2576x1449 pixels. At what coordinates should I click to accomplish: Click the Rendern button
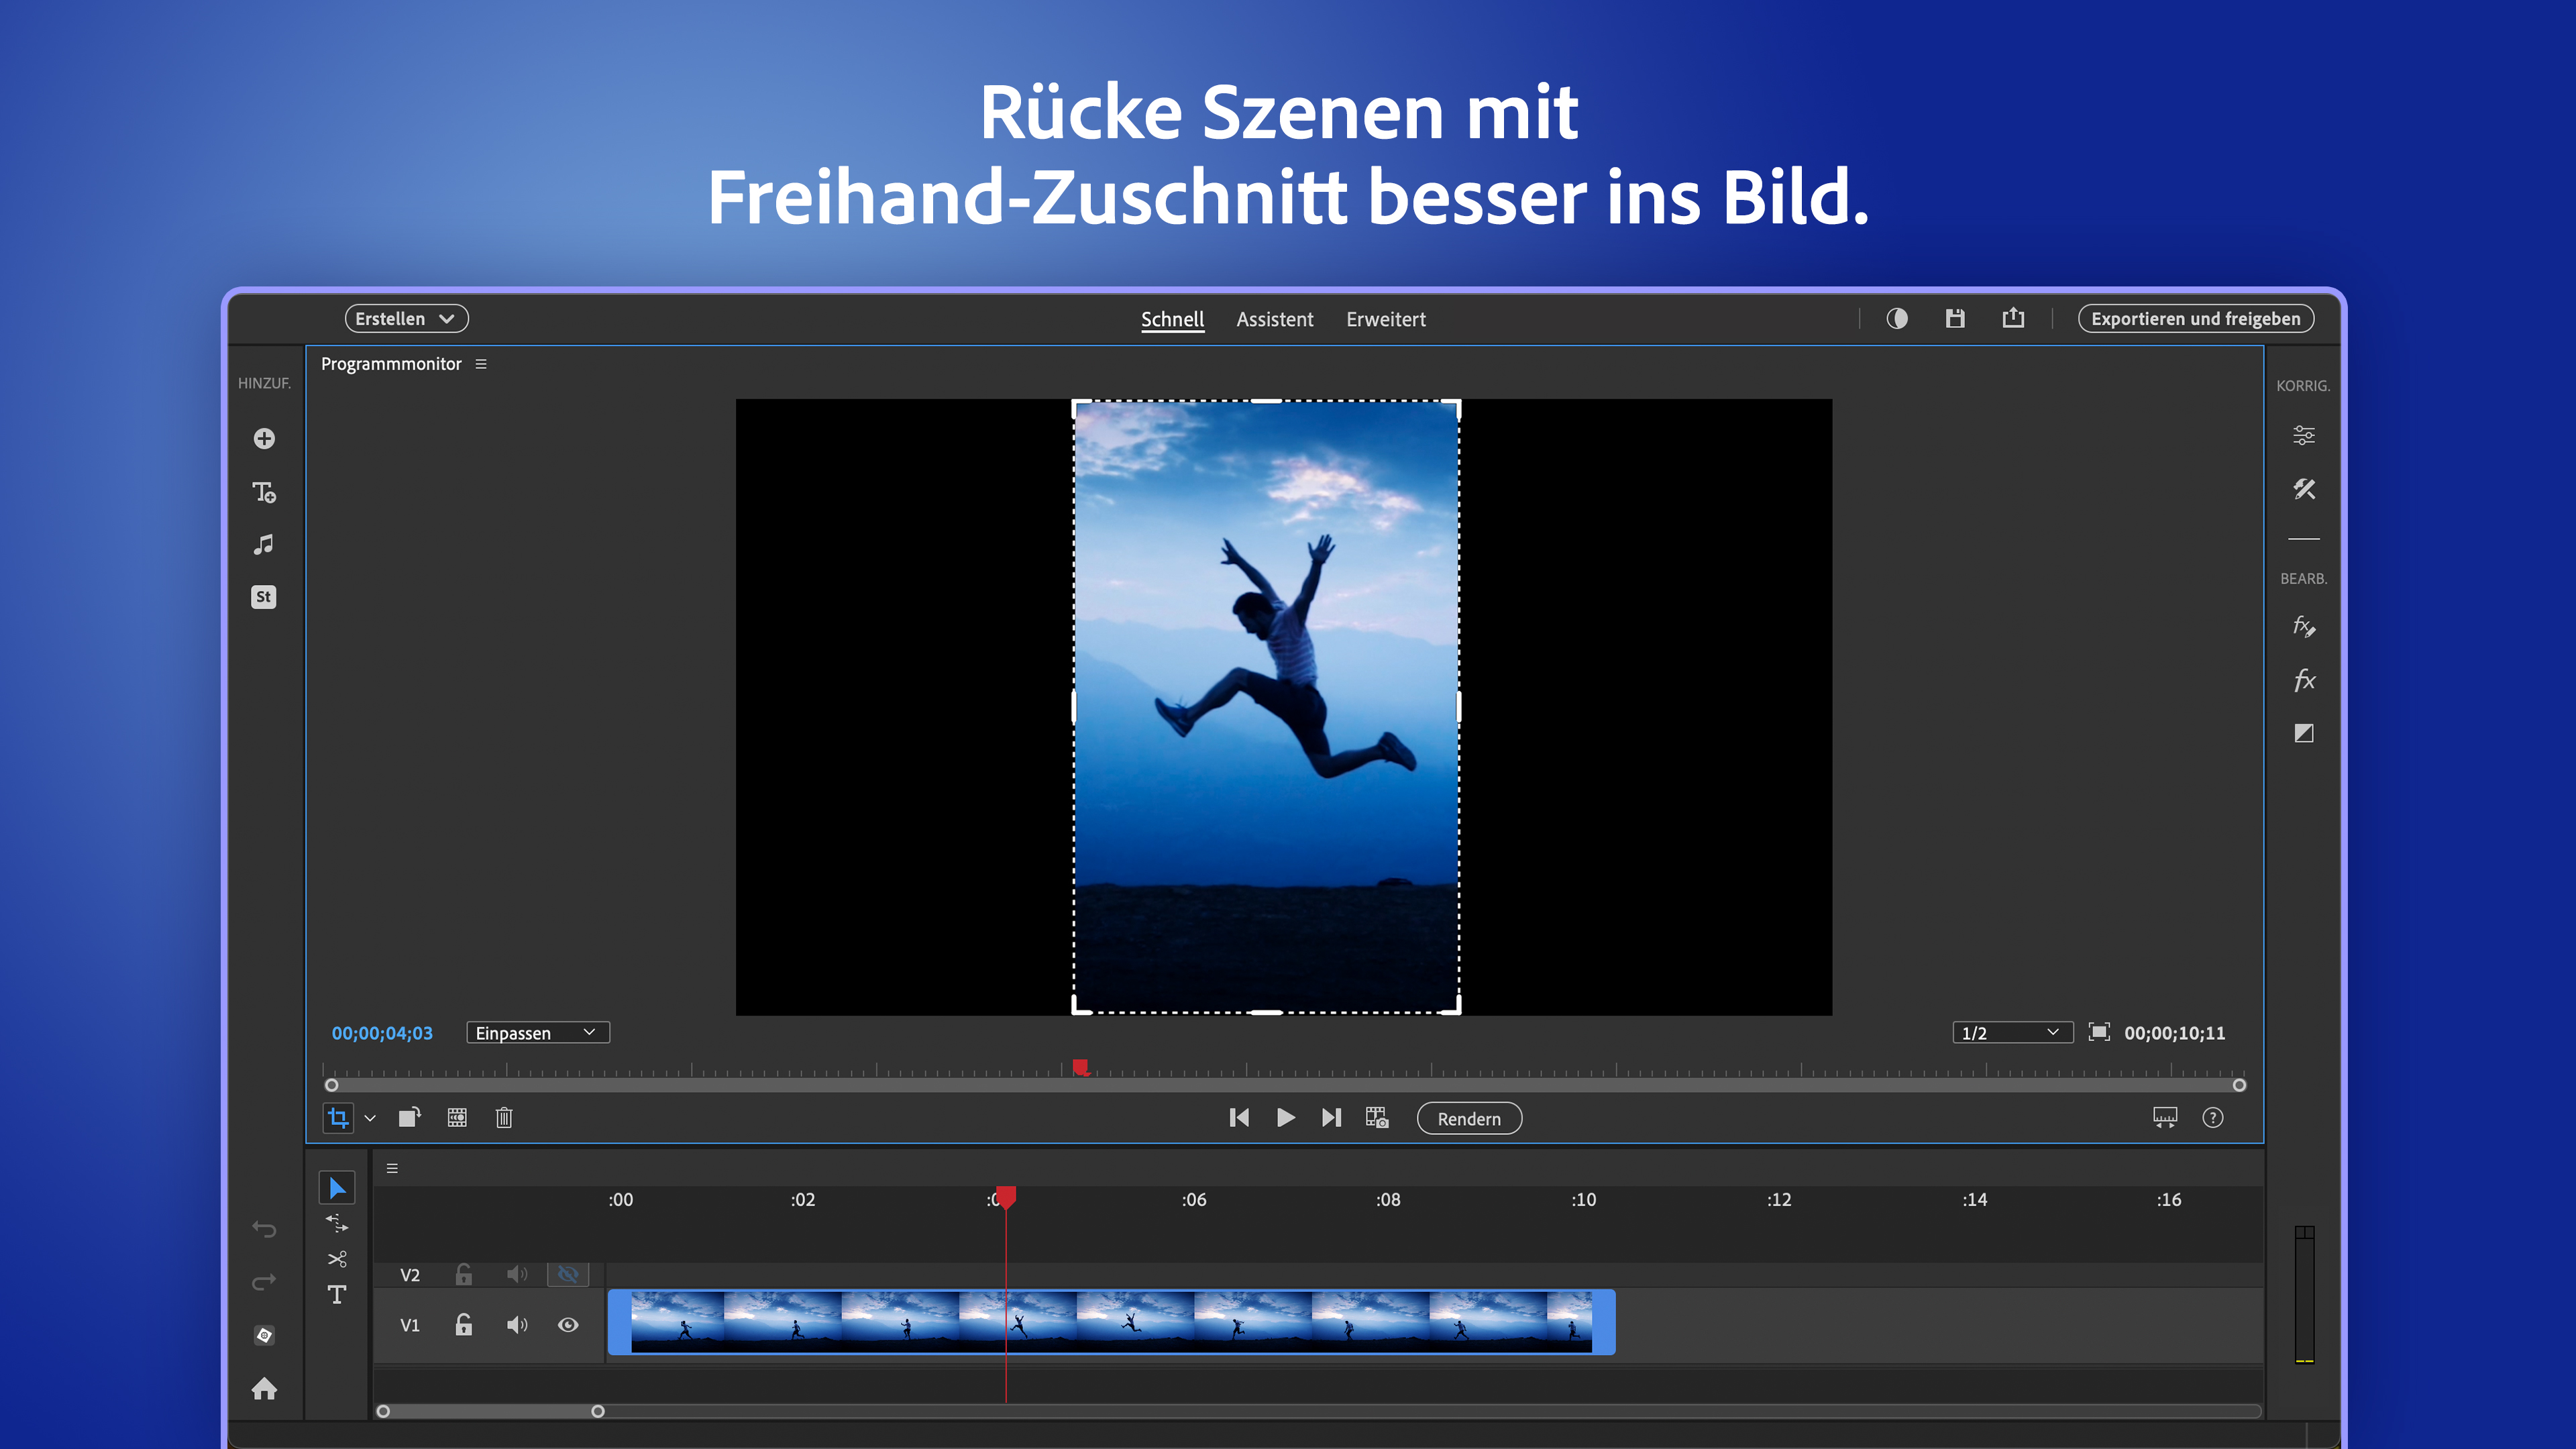[x=1469, y=1118]
